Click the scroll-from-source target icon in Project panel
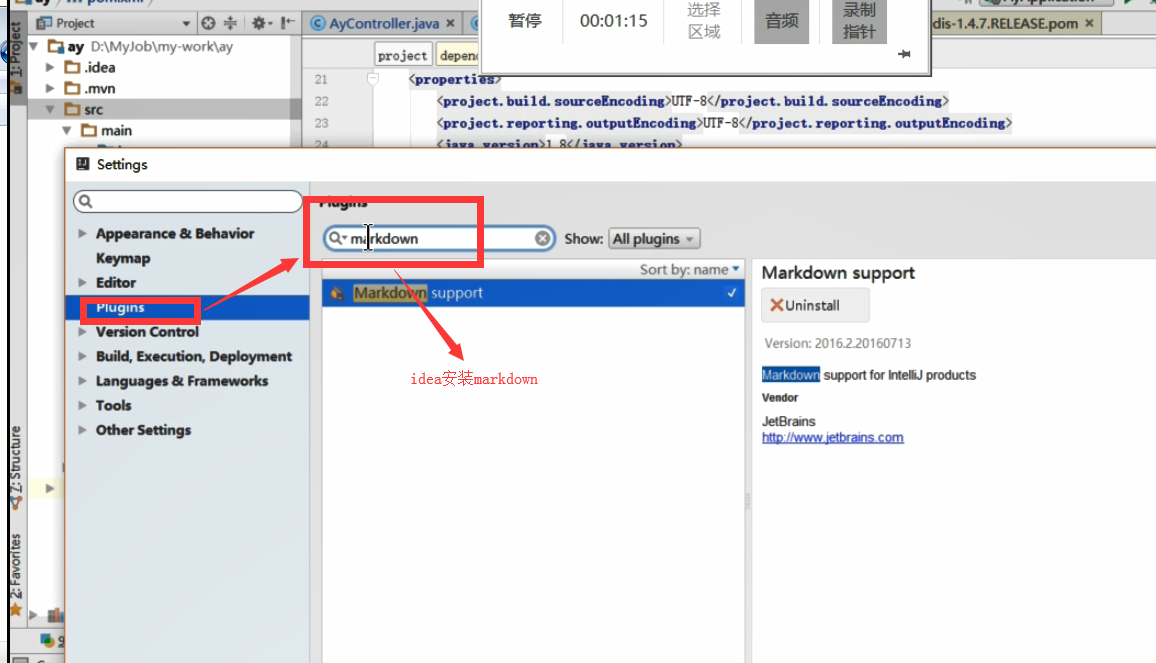 (x=209, y=23)
